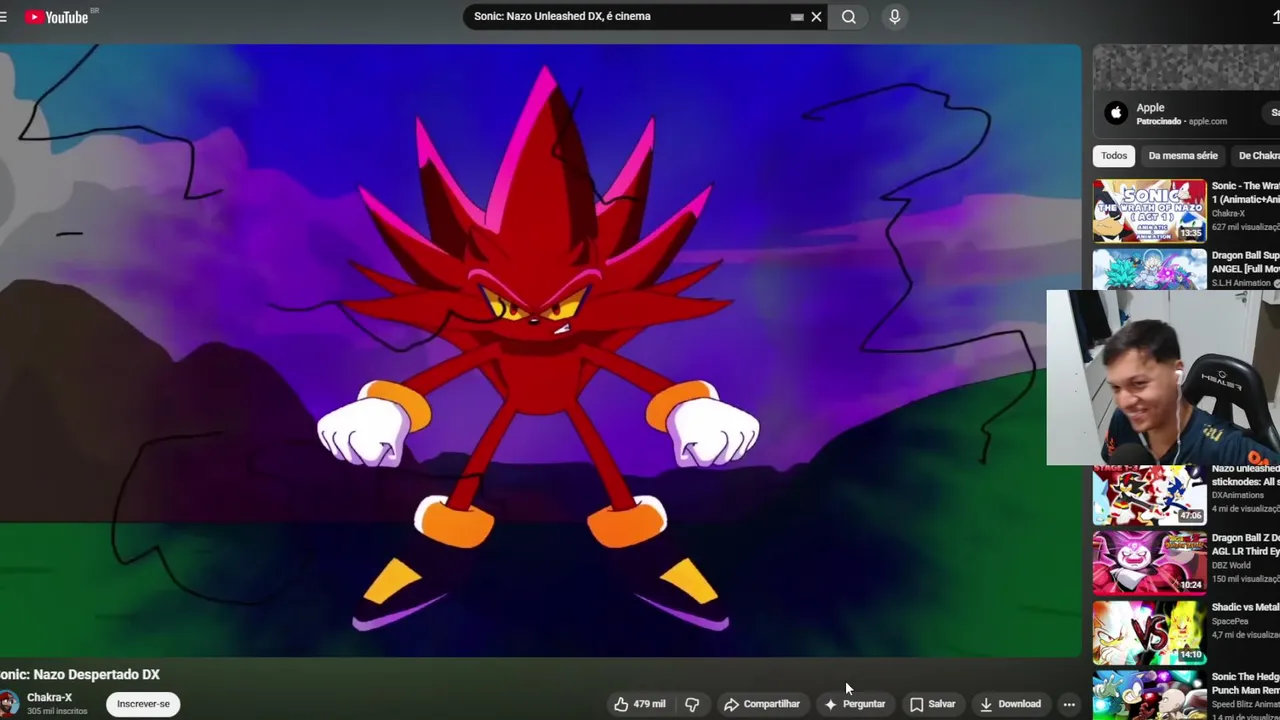The image size is (1280, 720).
Task: Like the video with thumbs up
Action: [x=639, y=704]
